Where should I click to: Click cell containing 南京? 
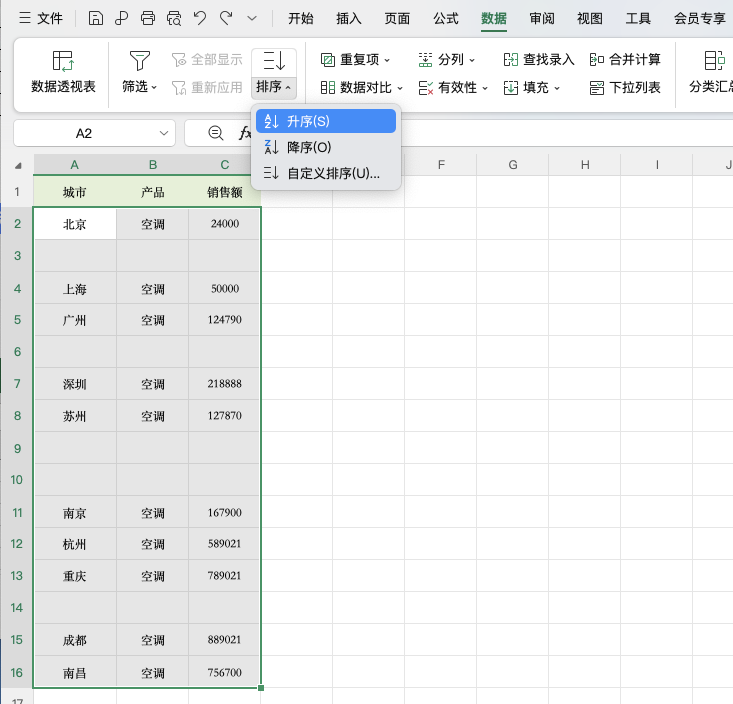click(x=75, y=512)
